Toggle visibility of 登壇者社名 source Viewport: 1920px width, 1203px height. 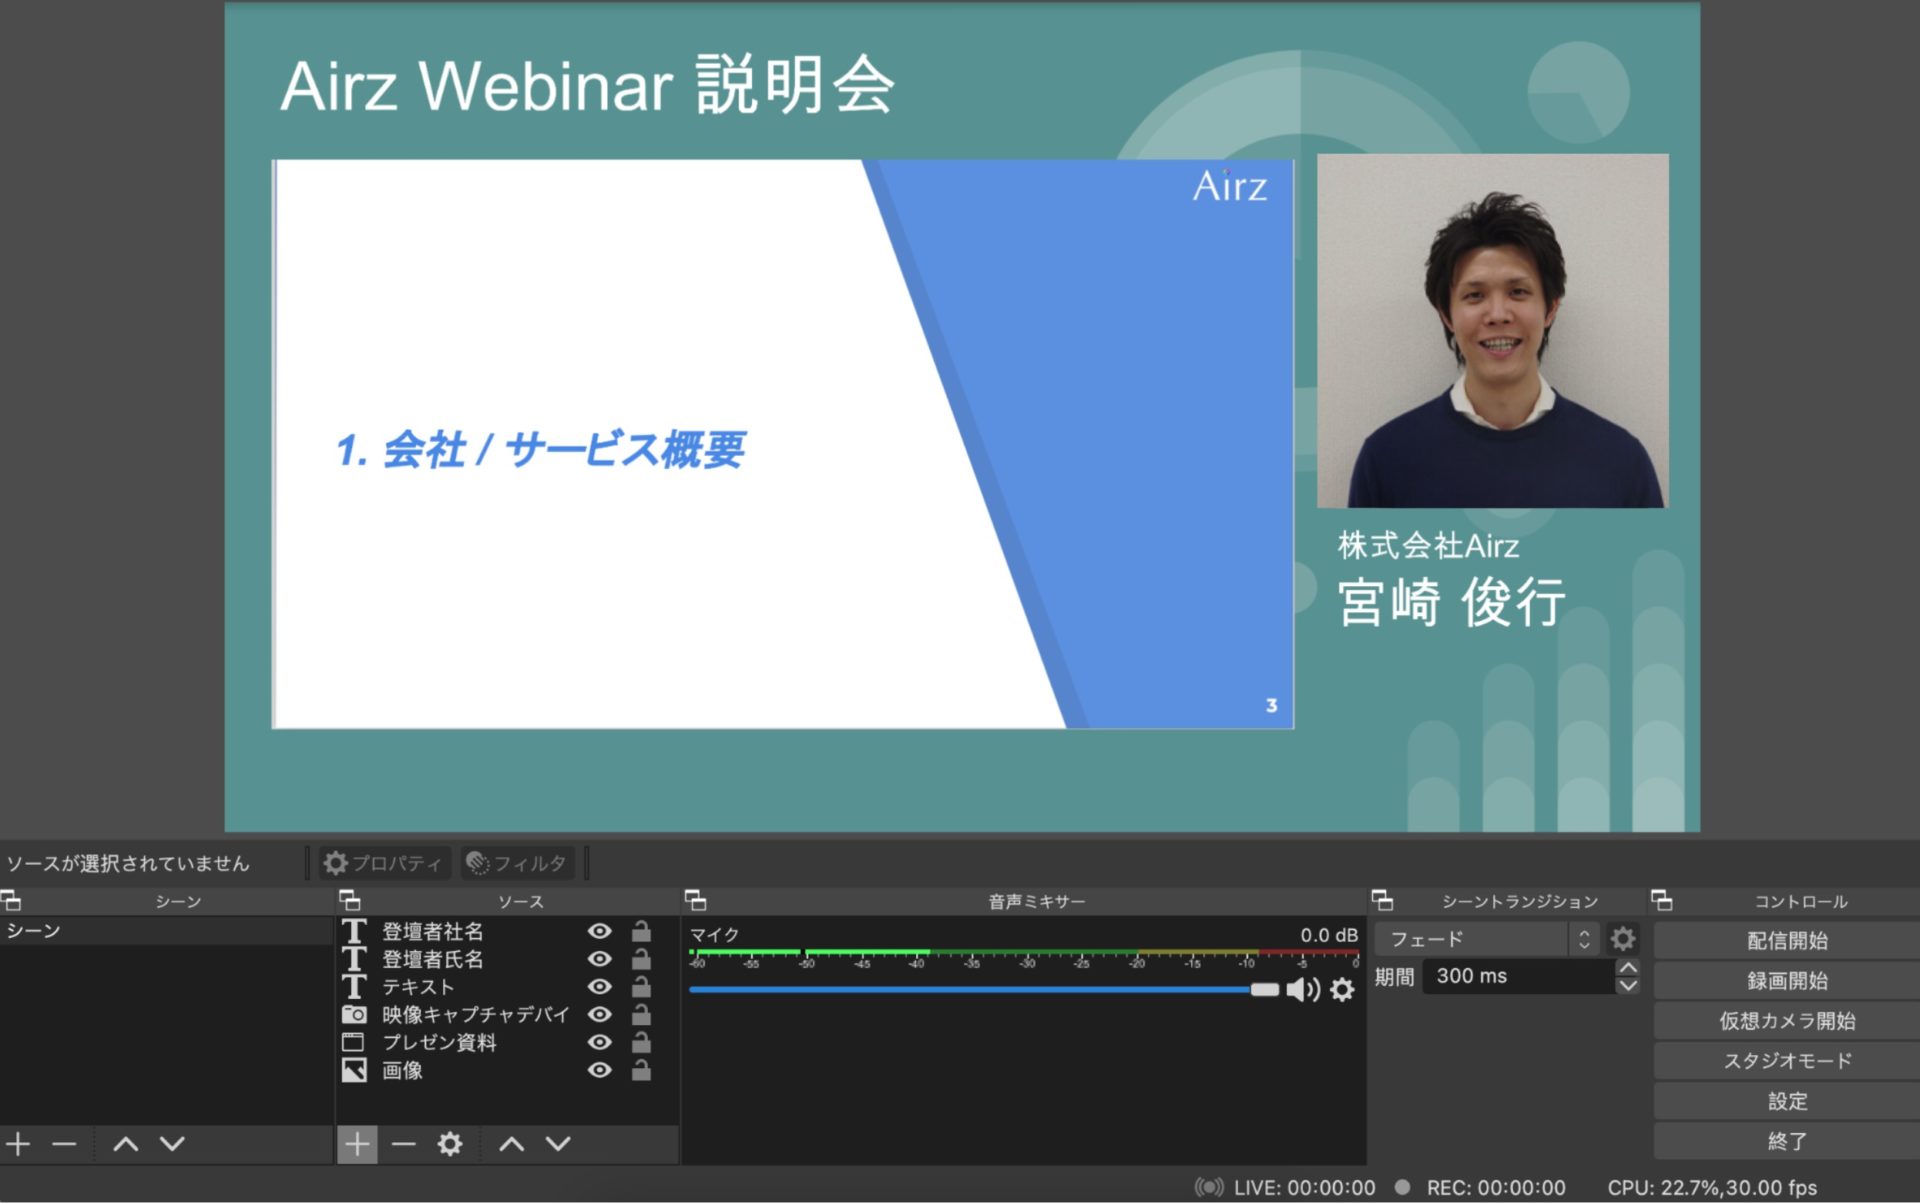point(599,931)
